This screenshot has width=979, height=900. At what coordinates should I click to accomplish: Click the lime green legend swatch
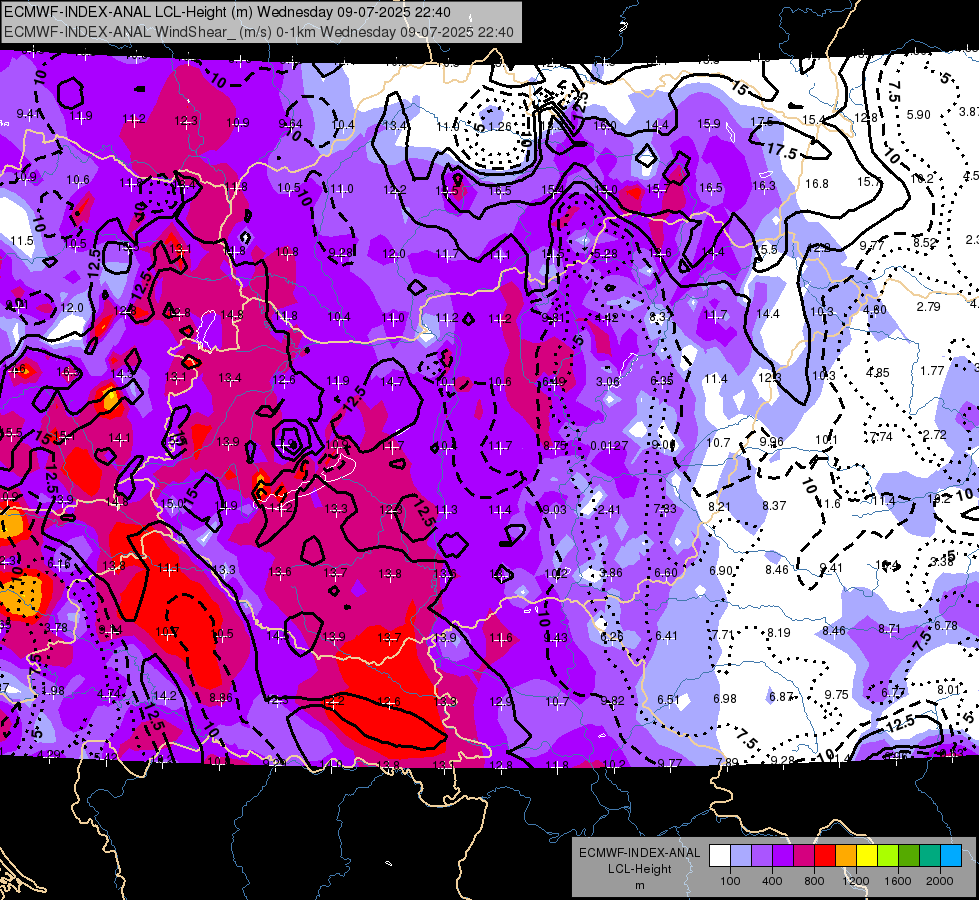(888, 856)
